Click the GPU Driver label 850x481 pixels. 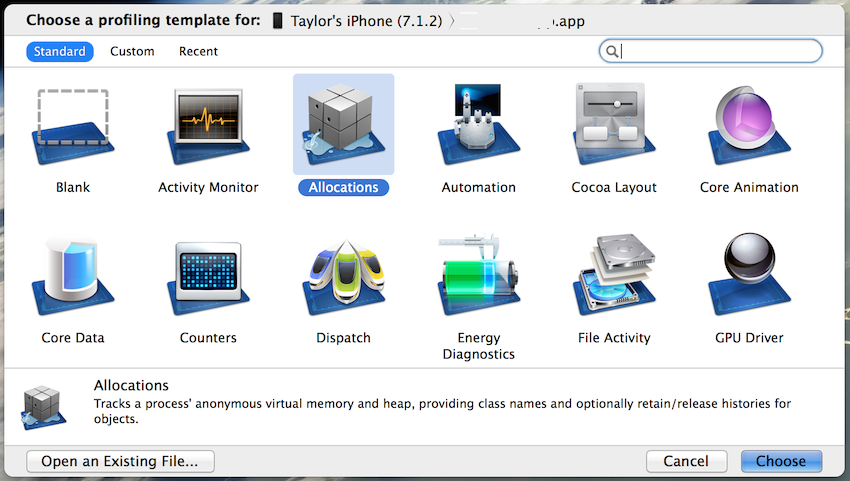click(749, 338)
